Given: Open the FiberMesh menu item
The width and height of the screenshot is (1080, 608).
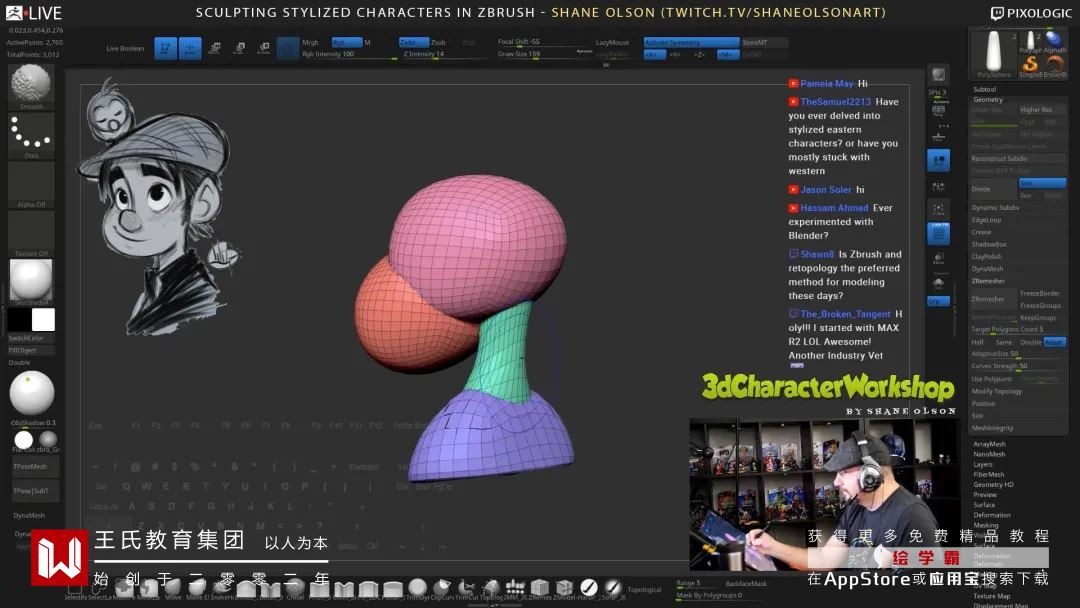Looking at the screenshot, I should [988, 474].
